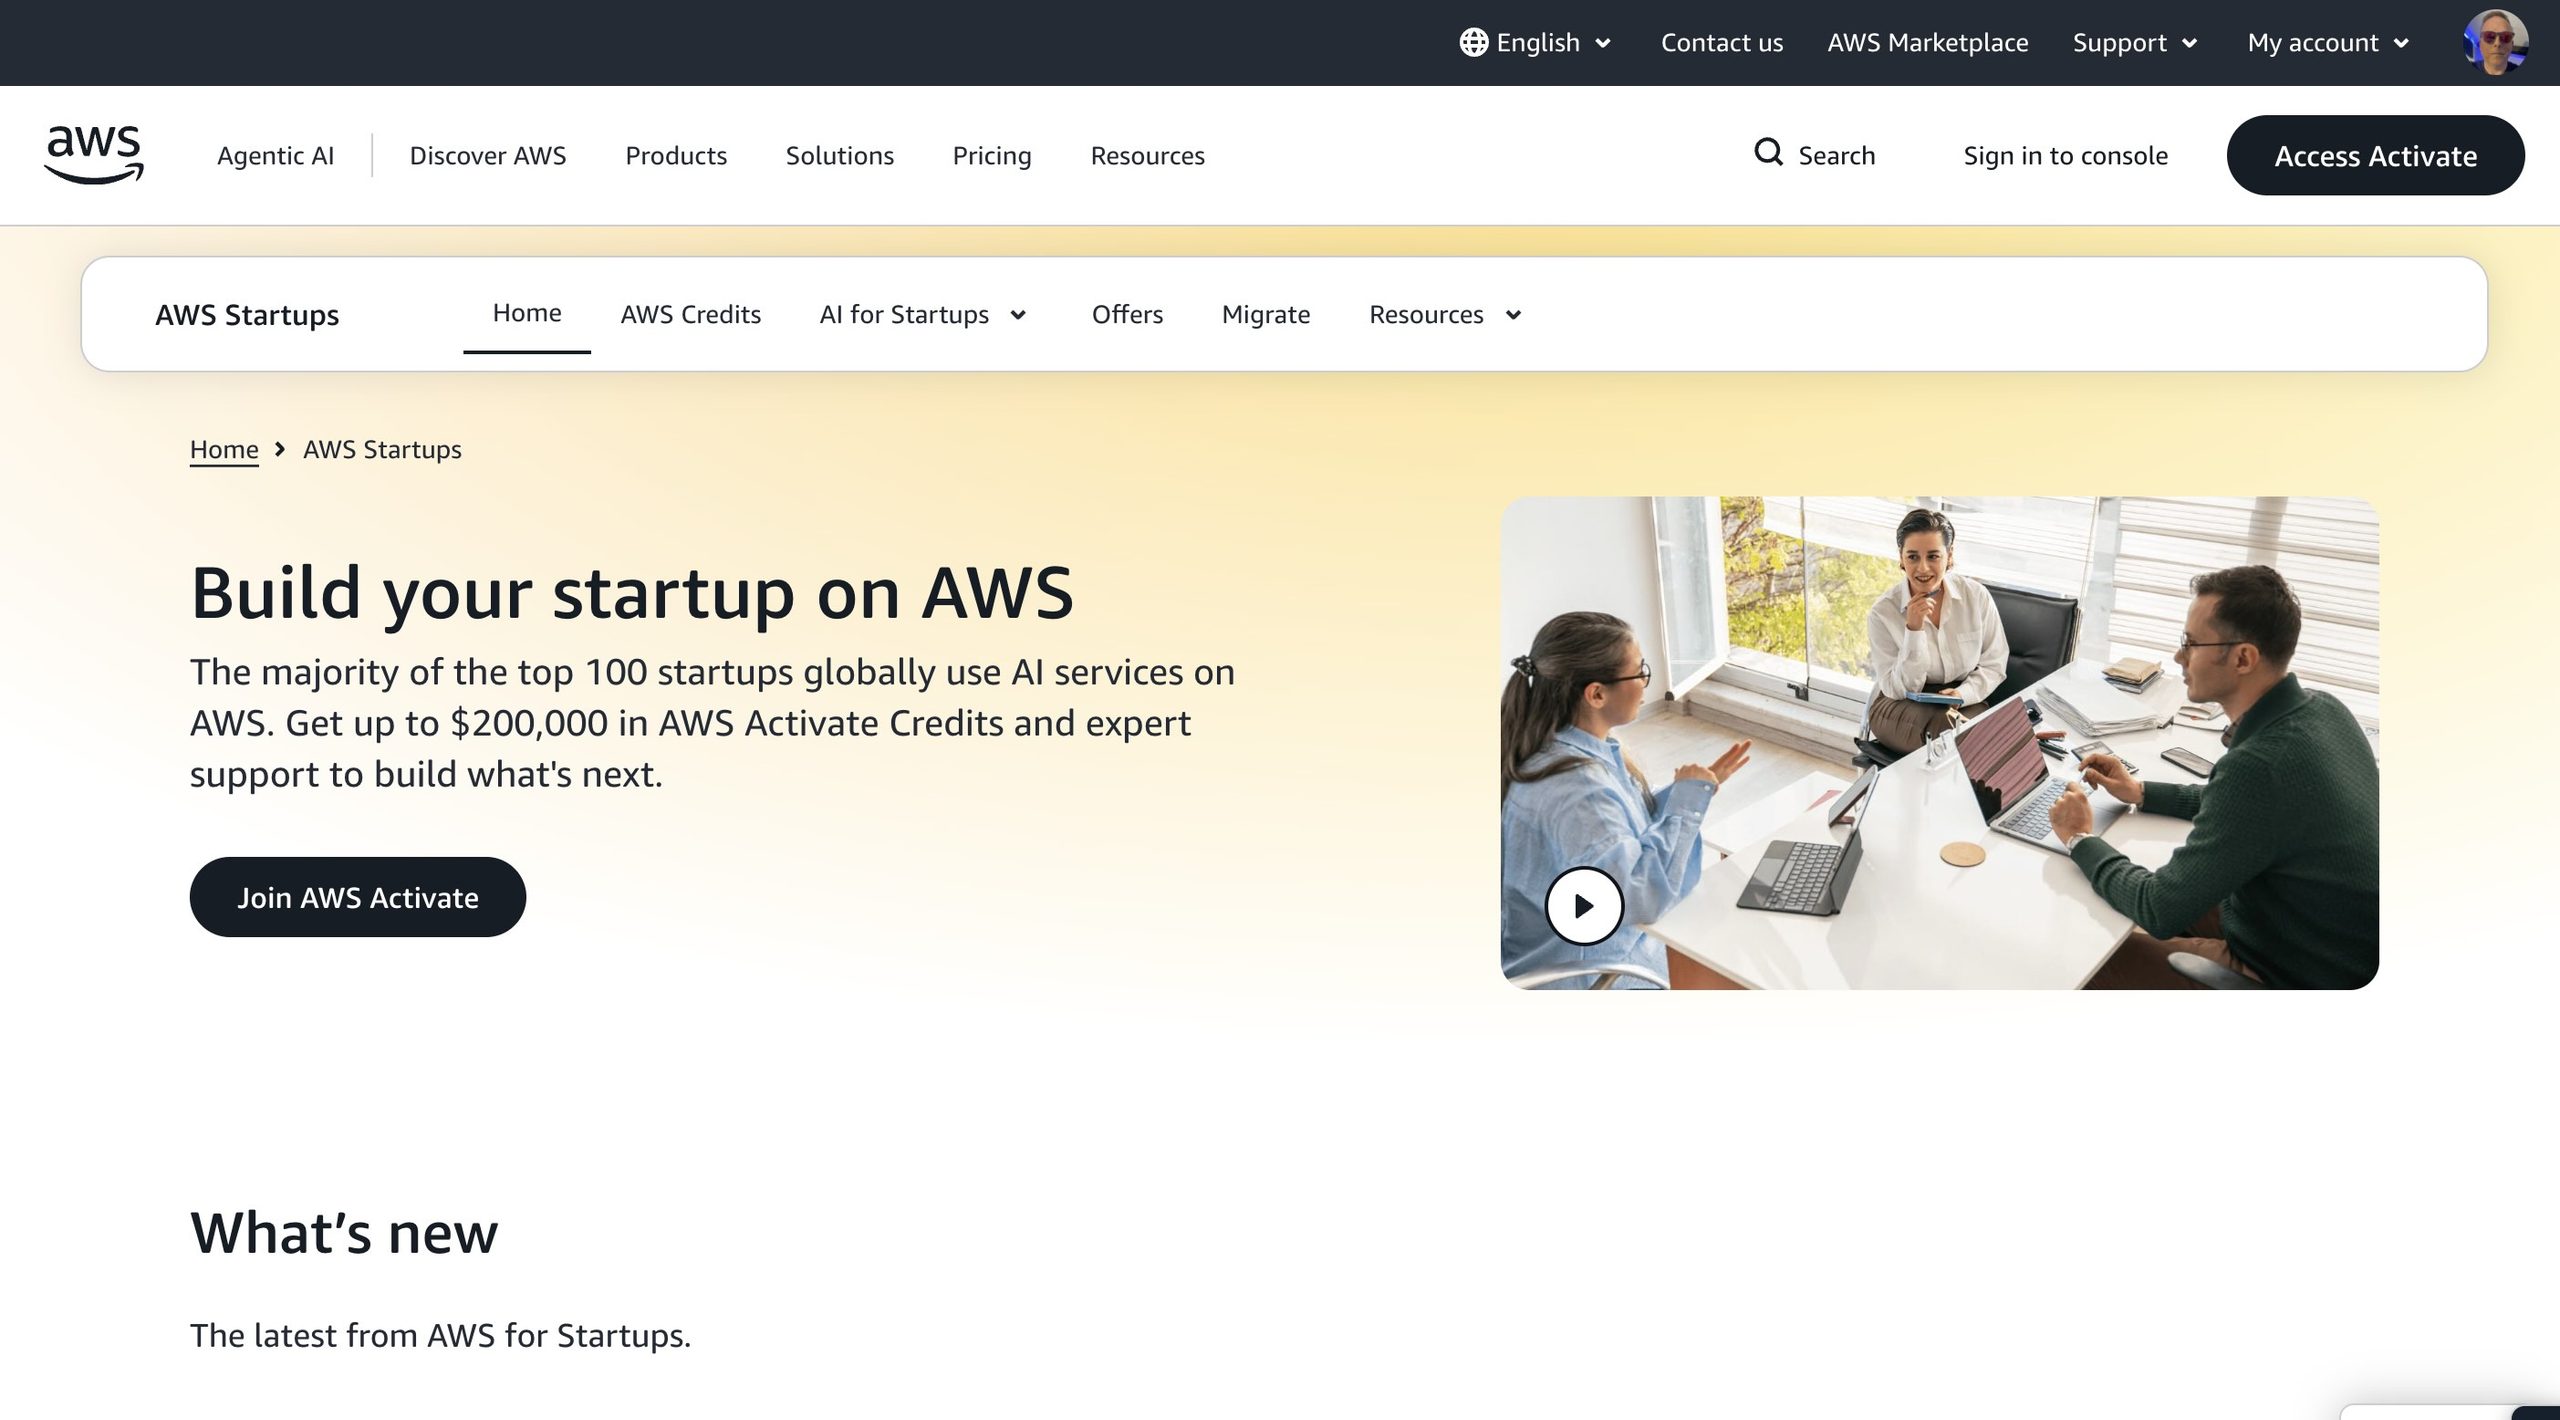Image resolution: width=2560 pixels, height=1420 pixels.
Task: Open the Products menu
Action: [676, 156]
